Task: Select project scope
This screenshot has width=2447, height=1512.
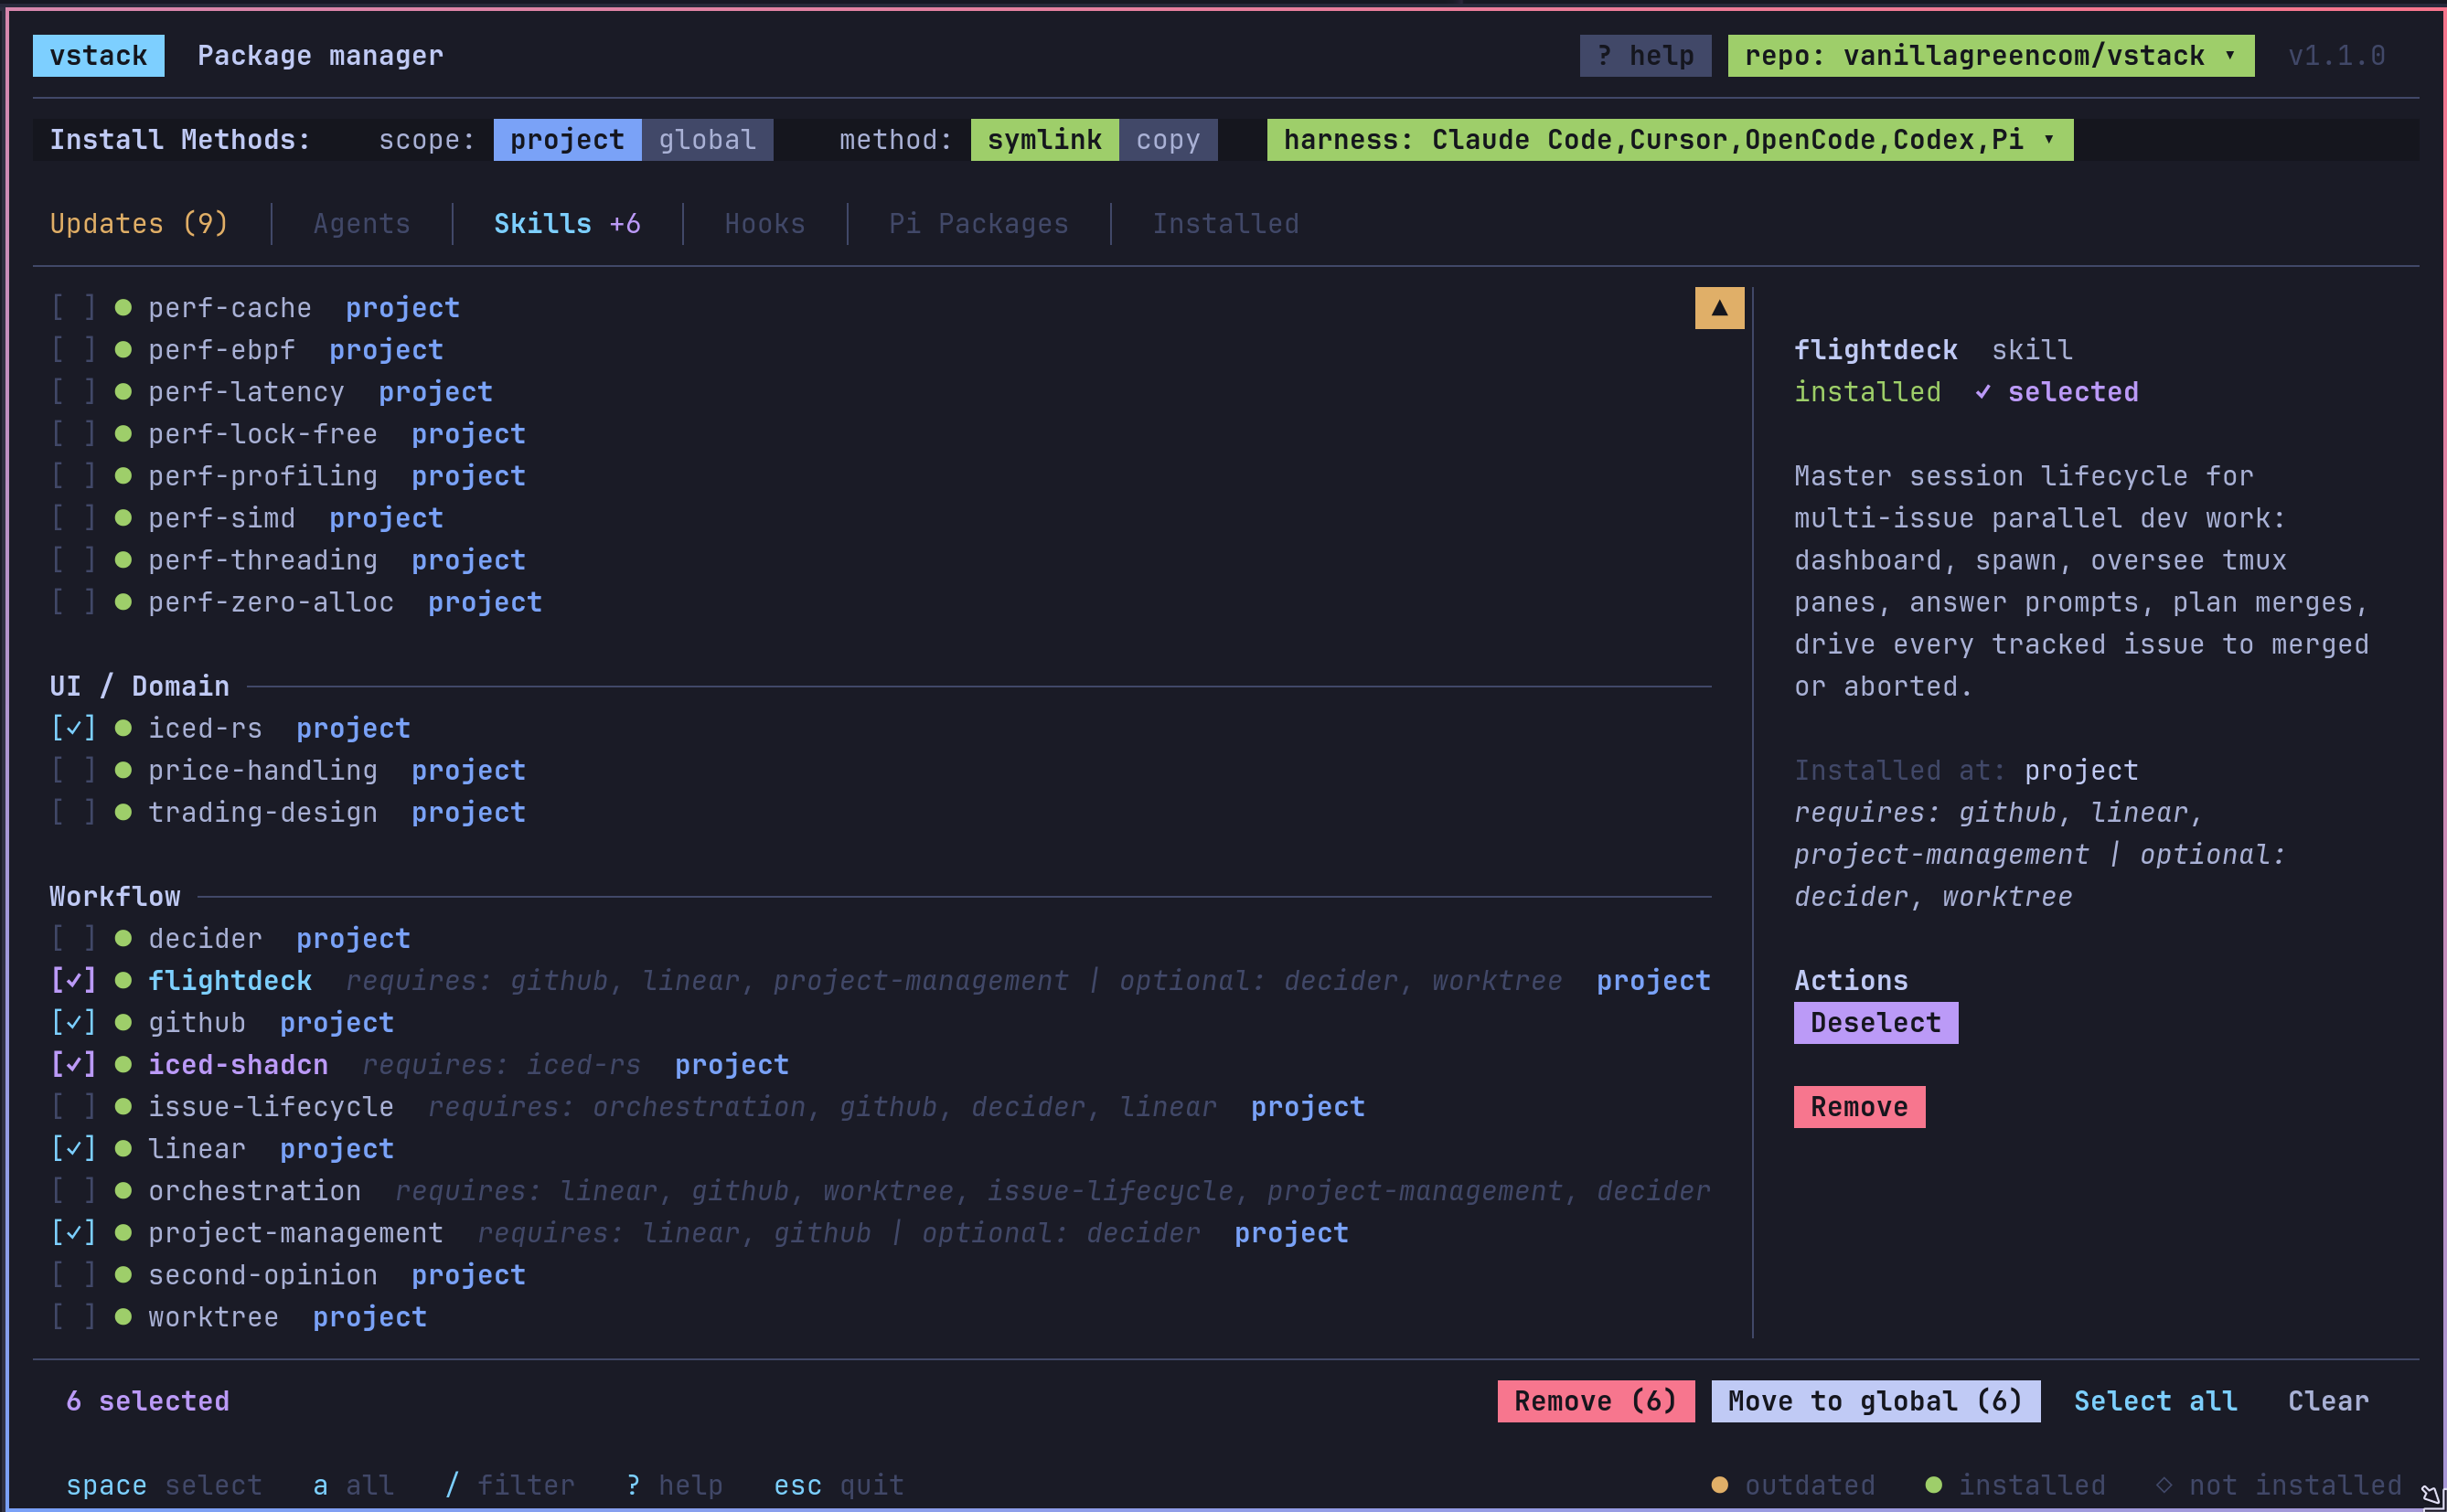Action: coord(567,140)
